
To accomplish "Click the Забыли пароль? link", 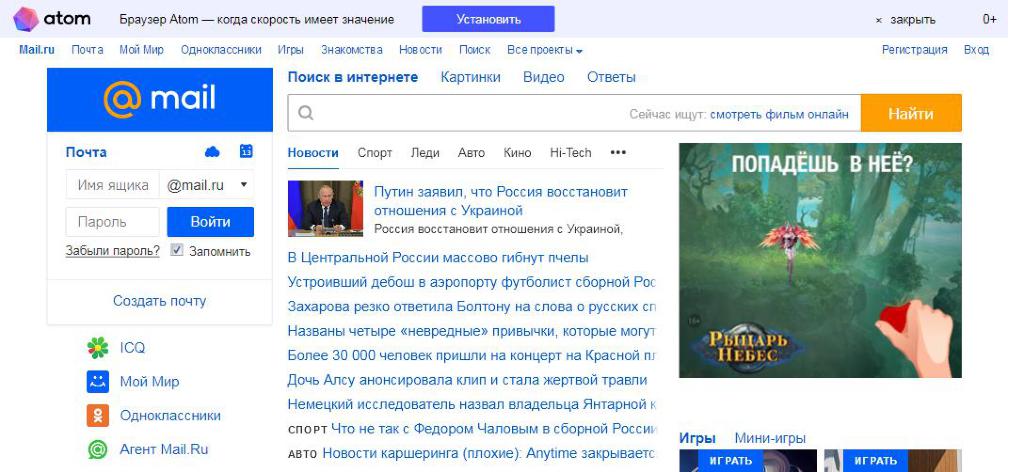I will pos(112,251).
